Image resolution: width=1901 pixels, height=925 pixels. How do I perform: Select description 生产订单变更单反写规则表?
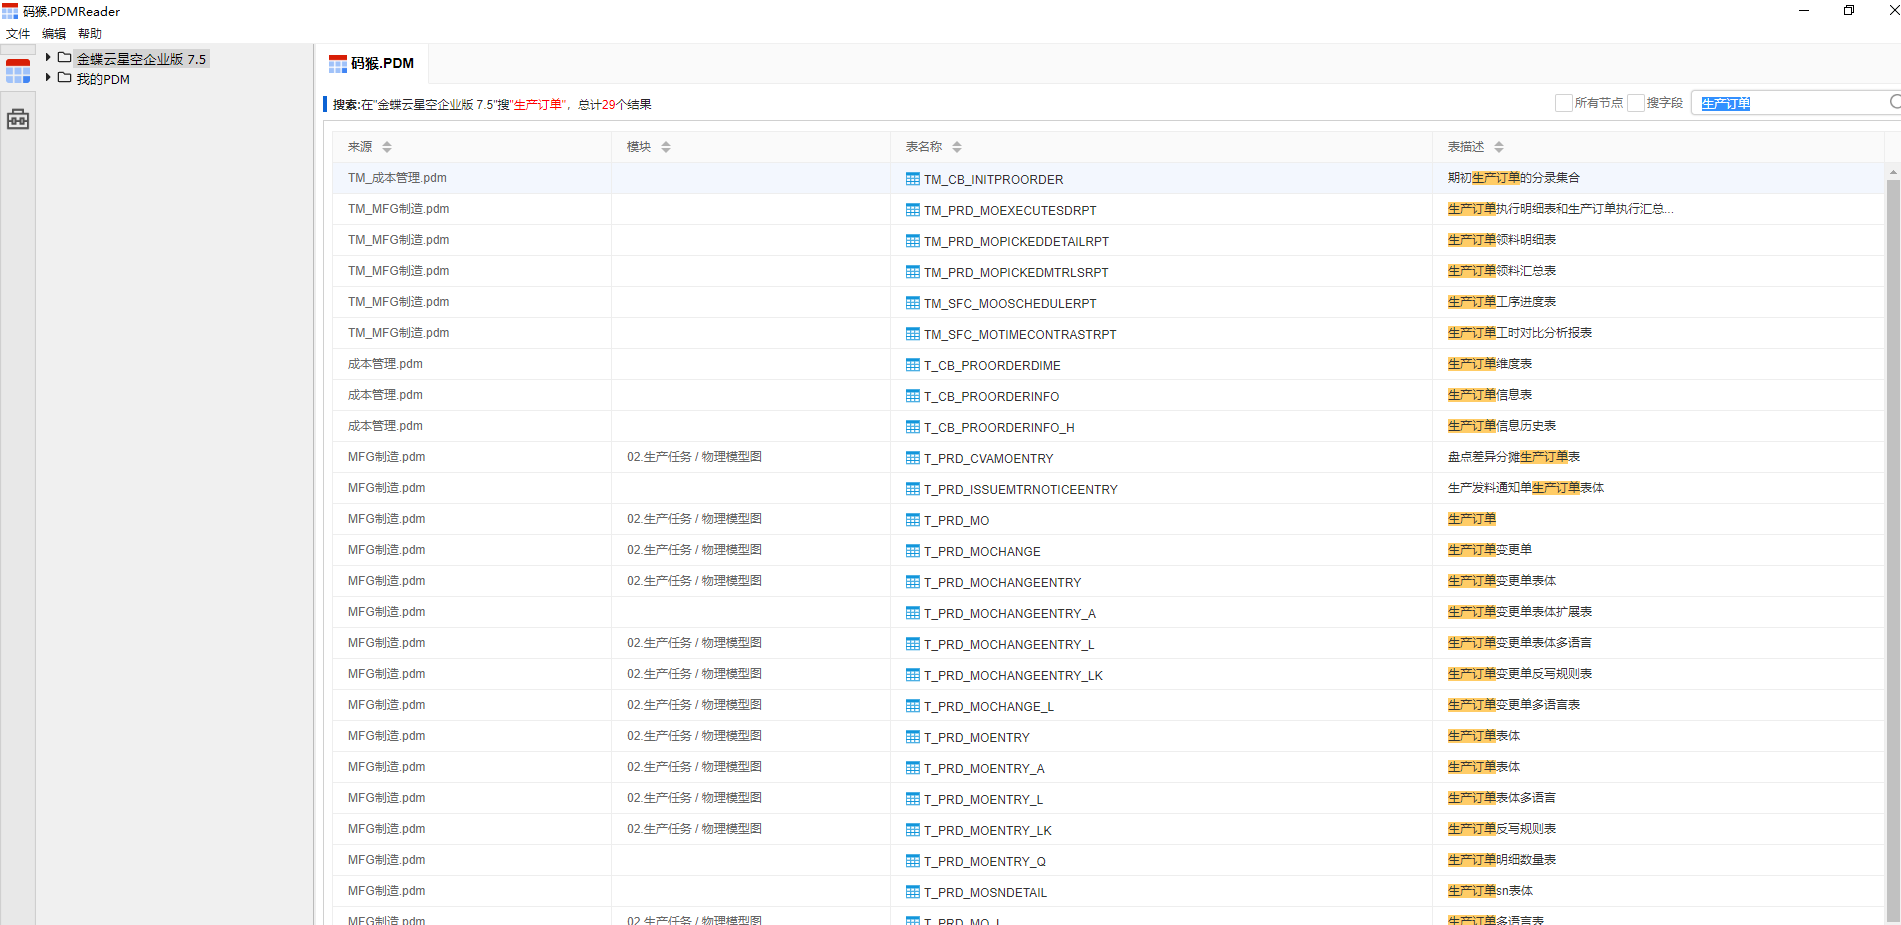point(1519,674)
